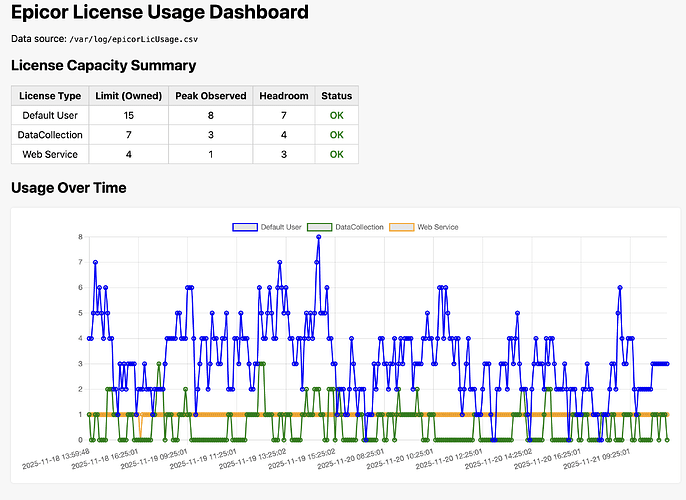
Task: Select the DataCollection row label
Action: tap(50, 135)
